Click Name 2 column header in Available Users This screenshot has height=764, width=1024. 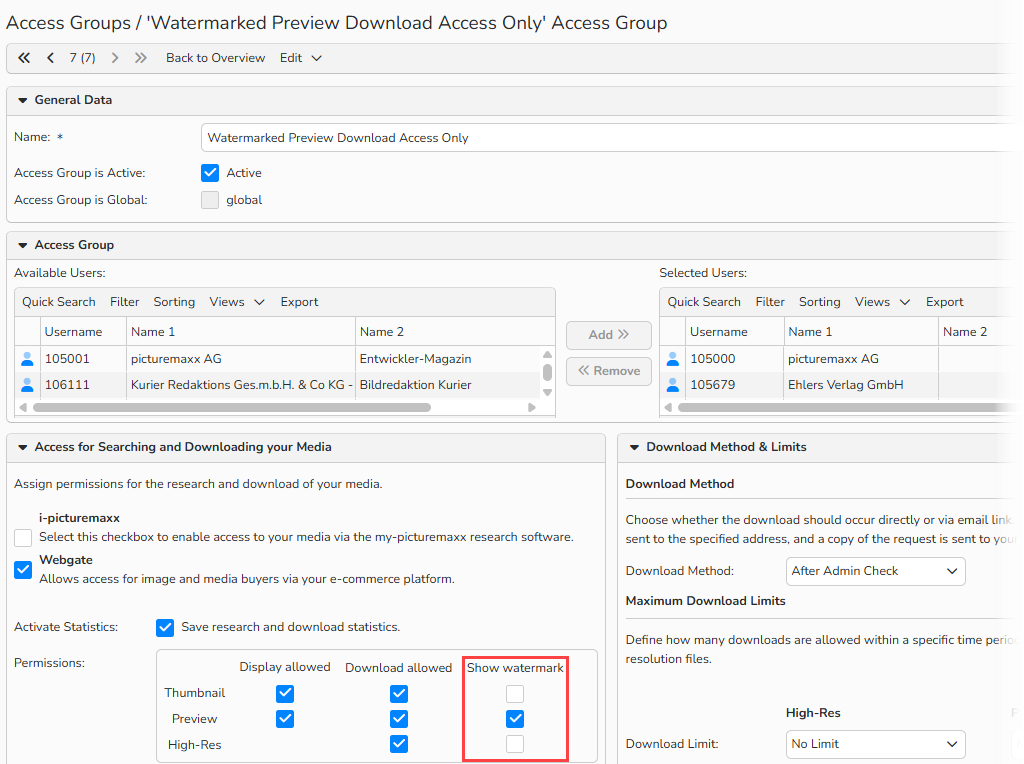(455, 332)
